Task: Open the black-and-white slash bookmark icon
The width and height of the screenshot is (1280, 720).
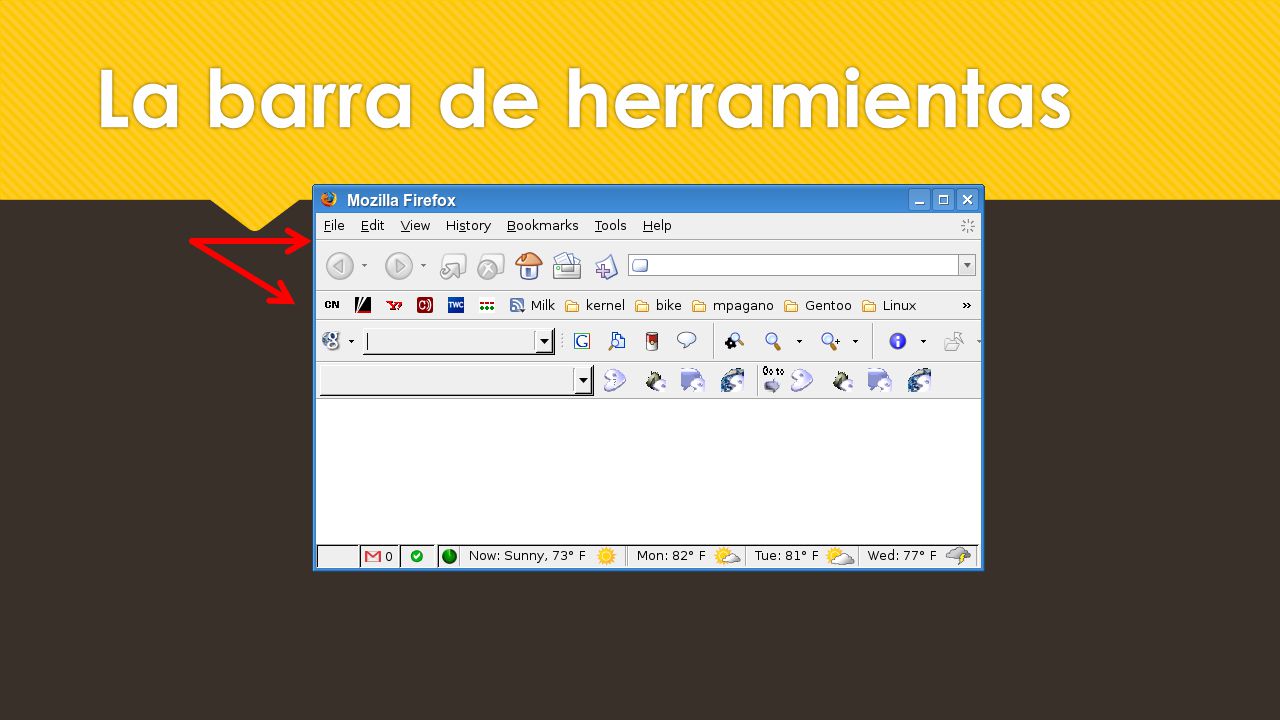Action: 363,305
